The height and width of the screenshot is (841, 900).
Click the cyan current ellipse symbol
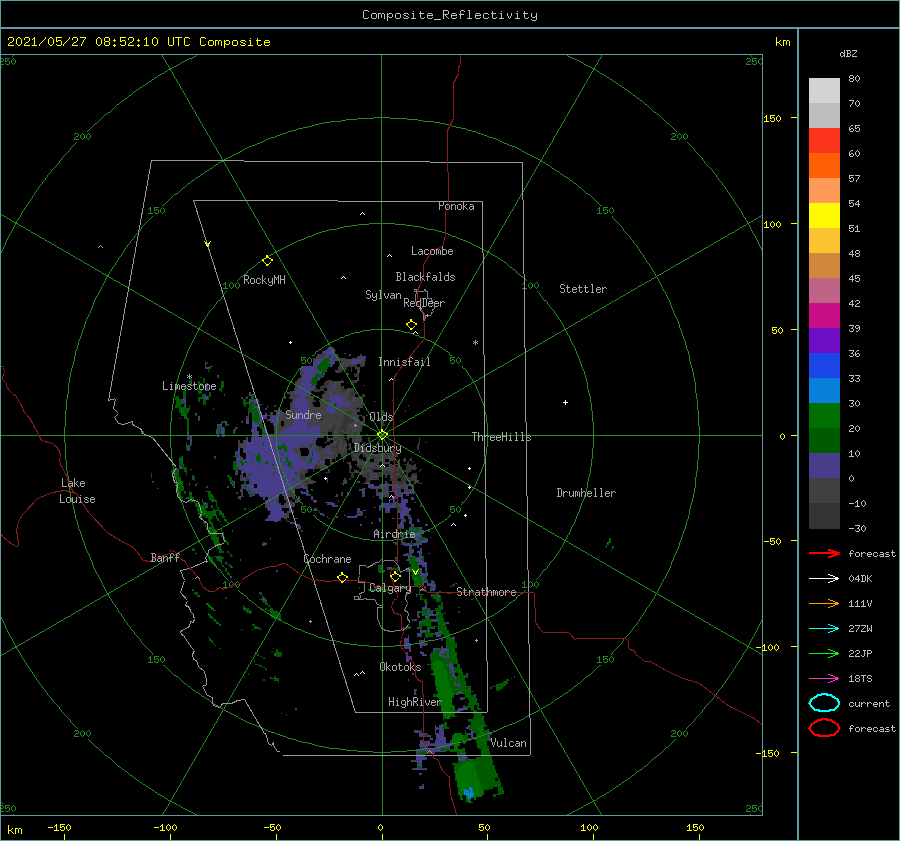(824, 703)
